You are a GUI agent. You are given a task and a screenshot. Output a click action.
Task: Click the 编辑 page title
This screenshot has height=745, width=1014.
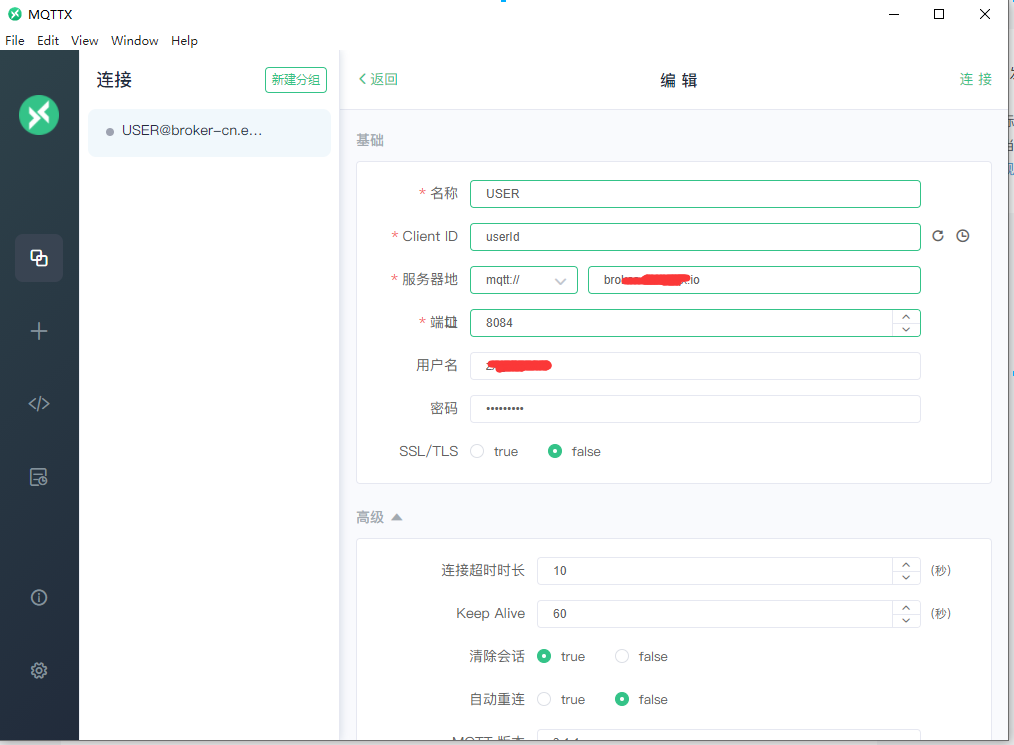tap(678, 80)
